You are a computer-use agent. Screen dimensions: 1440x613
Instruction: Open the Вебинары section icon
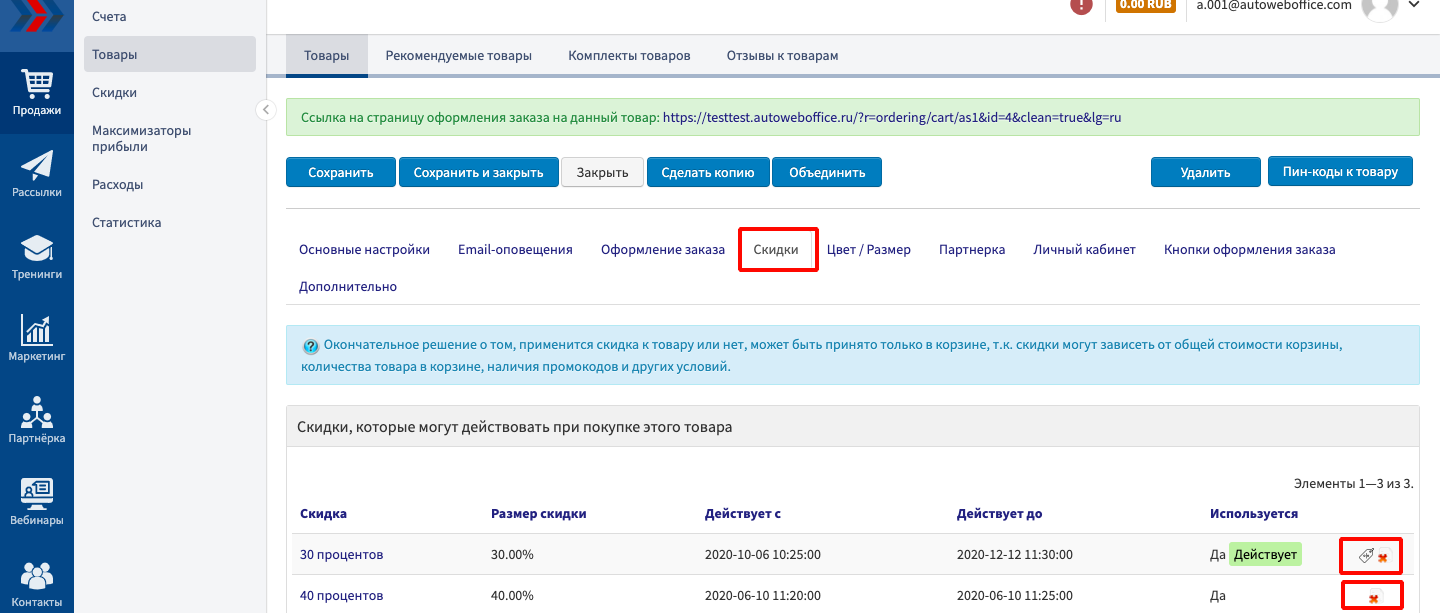pyautogui.click(x=37, y=502)
